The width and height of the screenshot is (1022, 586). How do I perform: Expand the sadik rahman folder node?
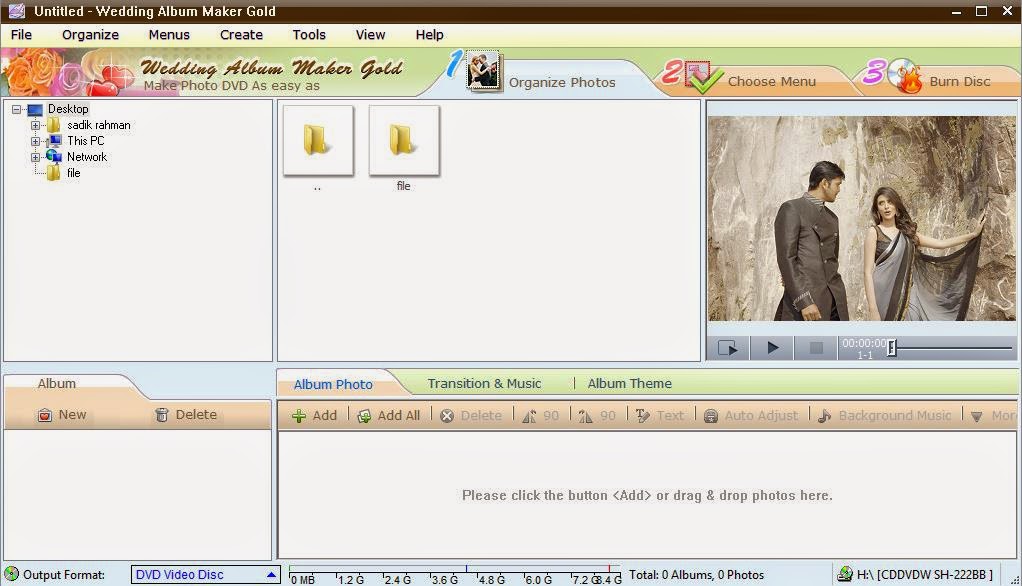pyautogui.click(x=35, y=125)
